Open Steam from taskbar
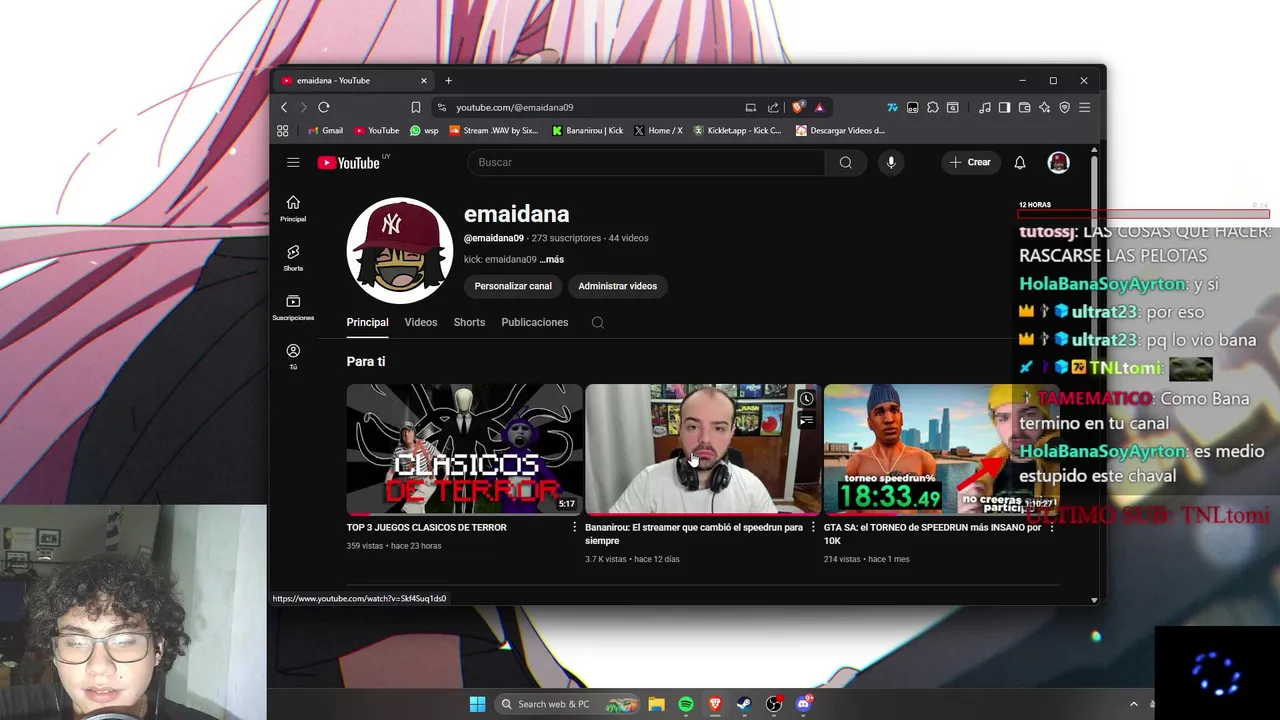The image size is (1280, 720). point(744,704)
